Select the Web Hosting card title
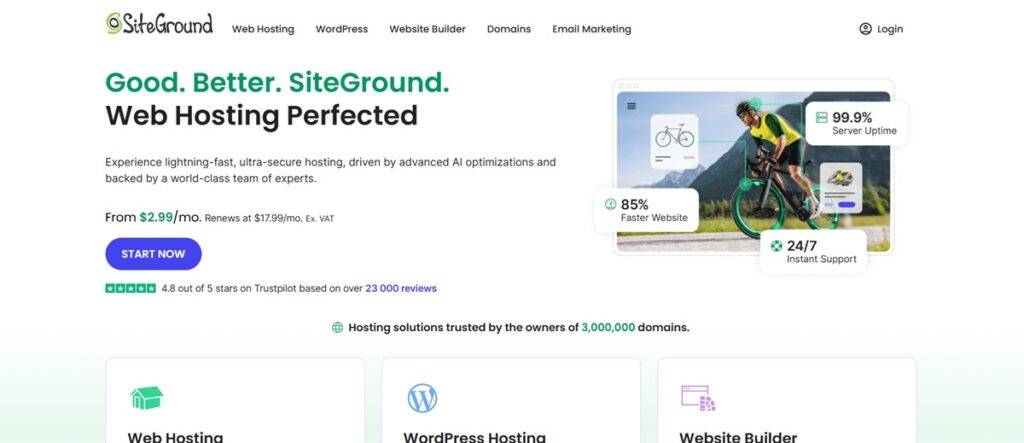The image size is (1024, 443). point(175,437)
